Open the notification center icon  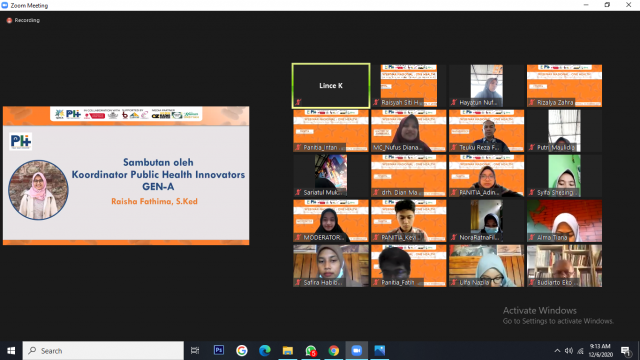[x=625, y=351]
